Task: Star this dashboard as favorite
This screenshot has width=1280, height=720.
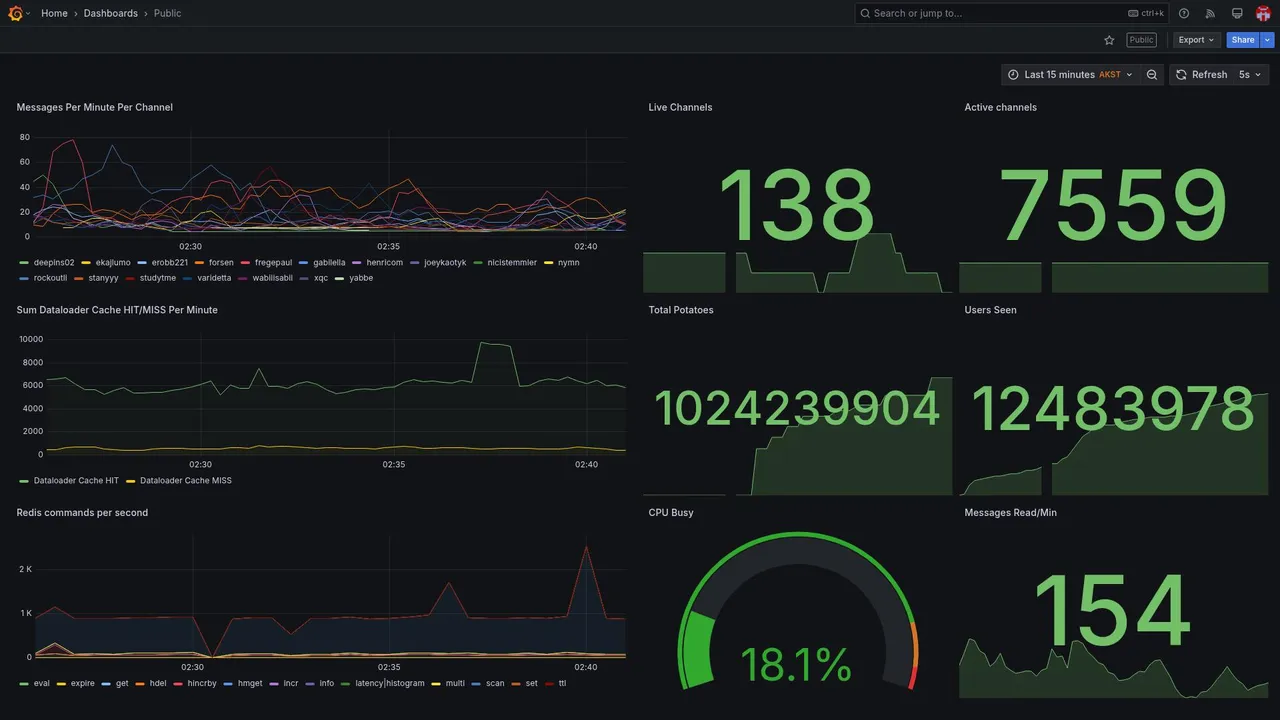Action: pos(1109,40)
